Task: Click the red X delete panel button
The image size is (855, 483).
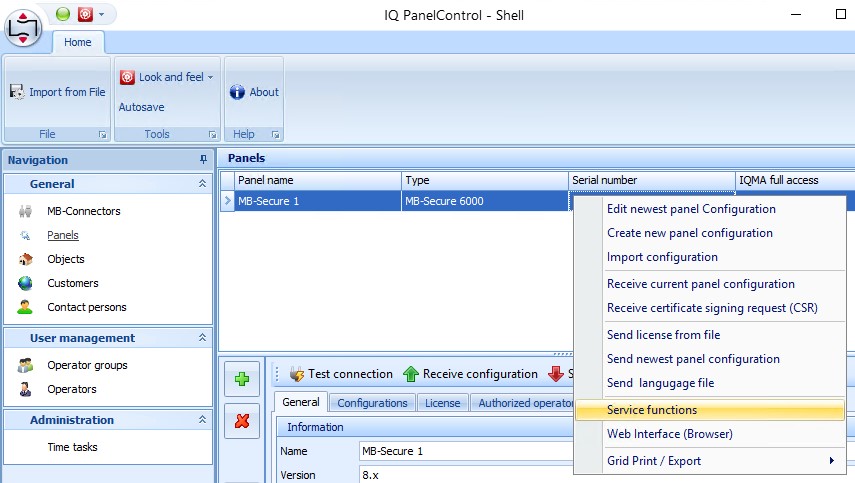Action: 242,421
